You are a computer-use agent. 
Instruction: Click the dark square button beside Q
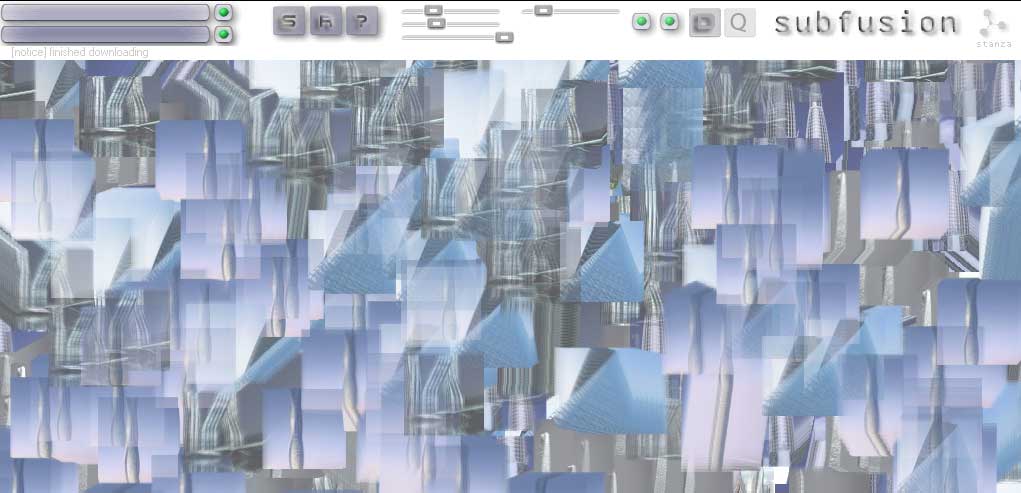704,22
